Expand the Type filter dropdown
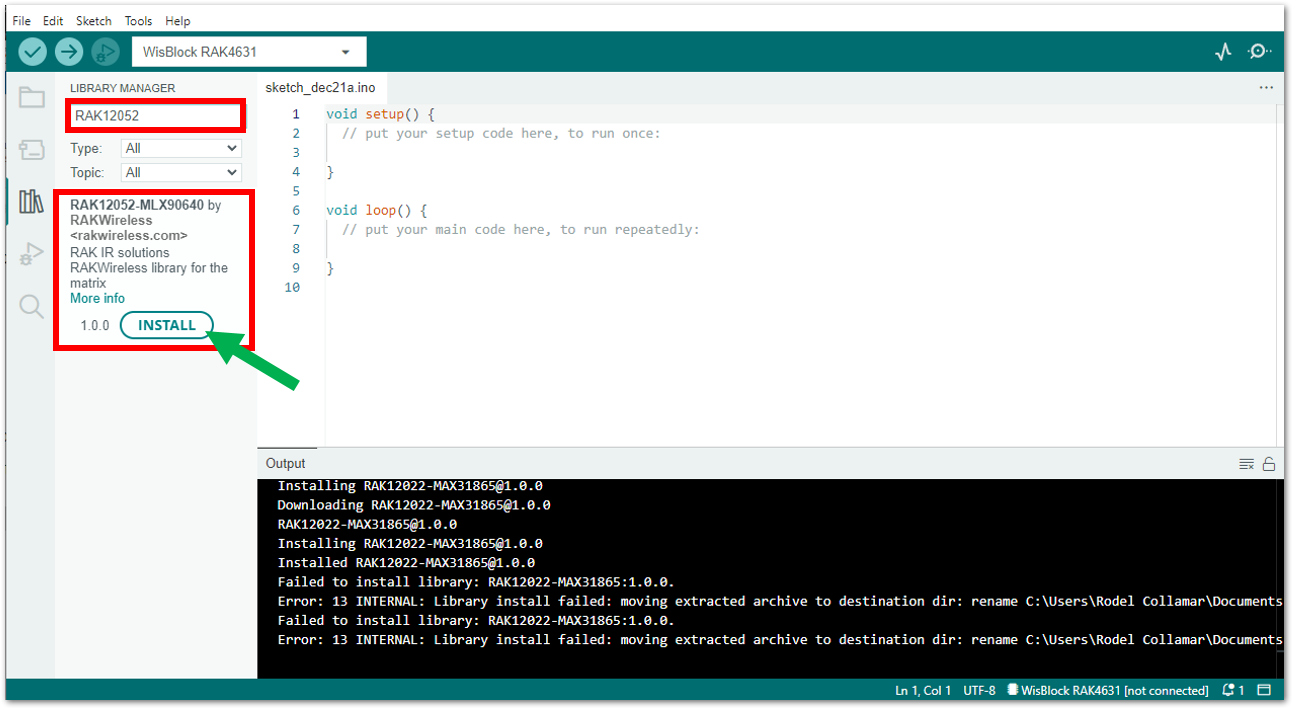The image size is (1293, 709). [181, 148]
